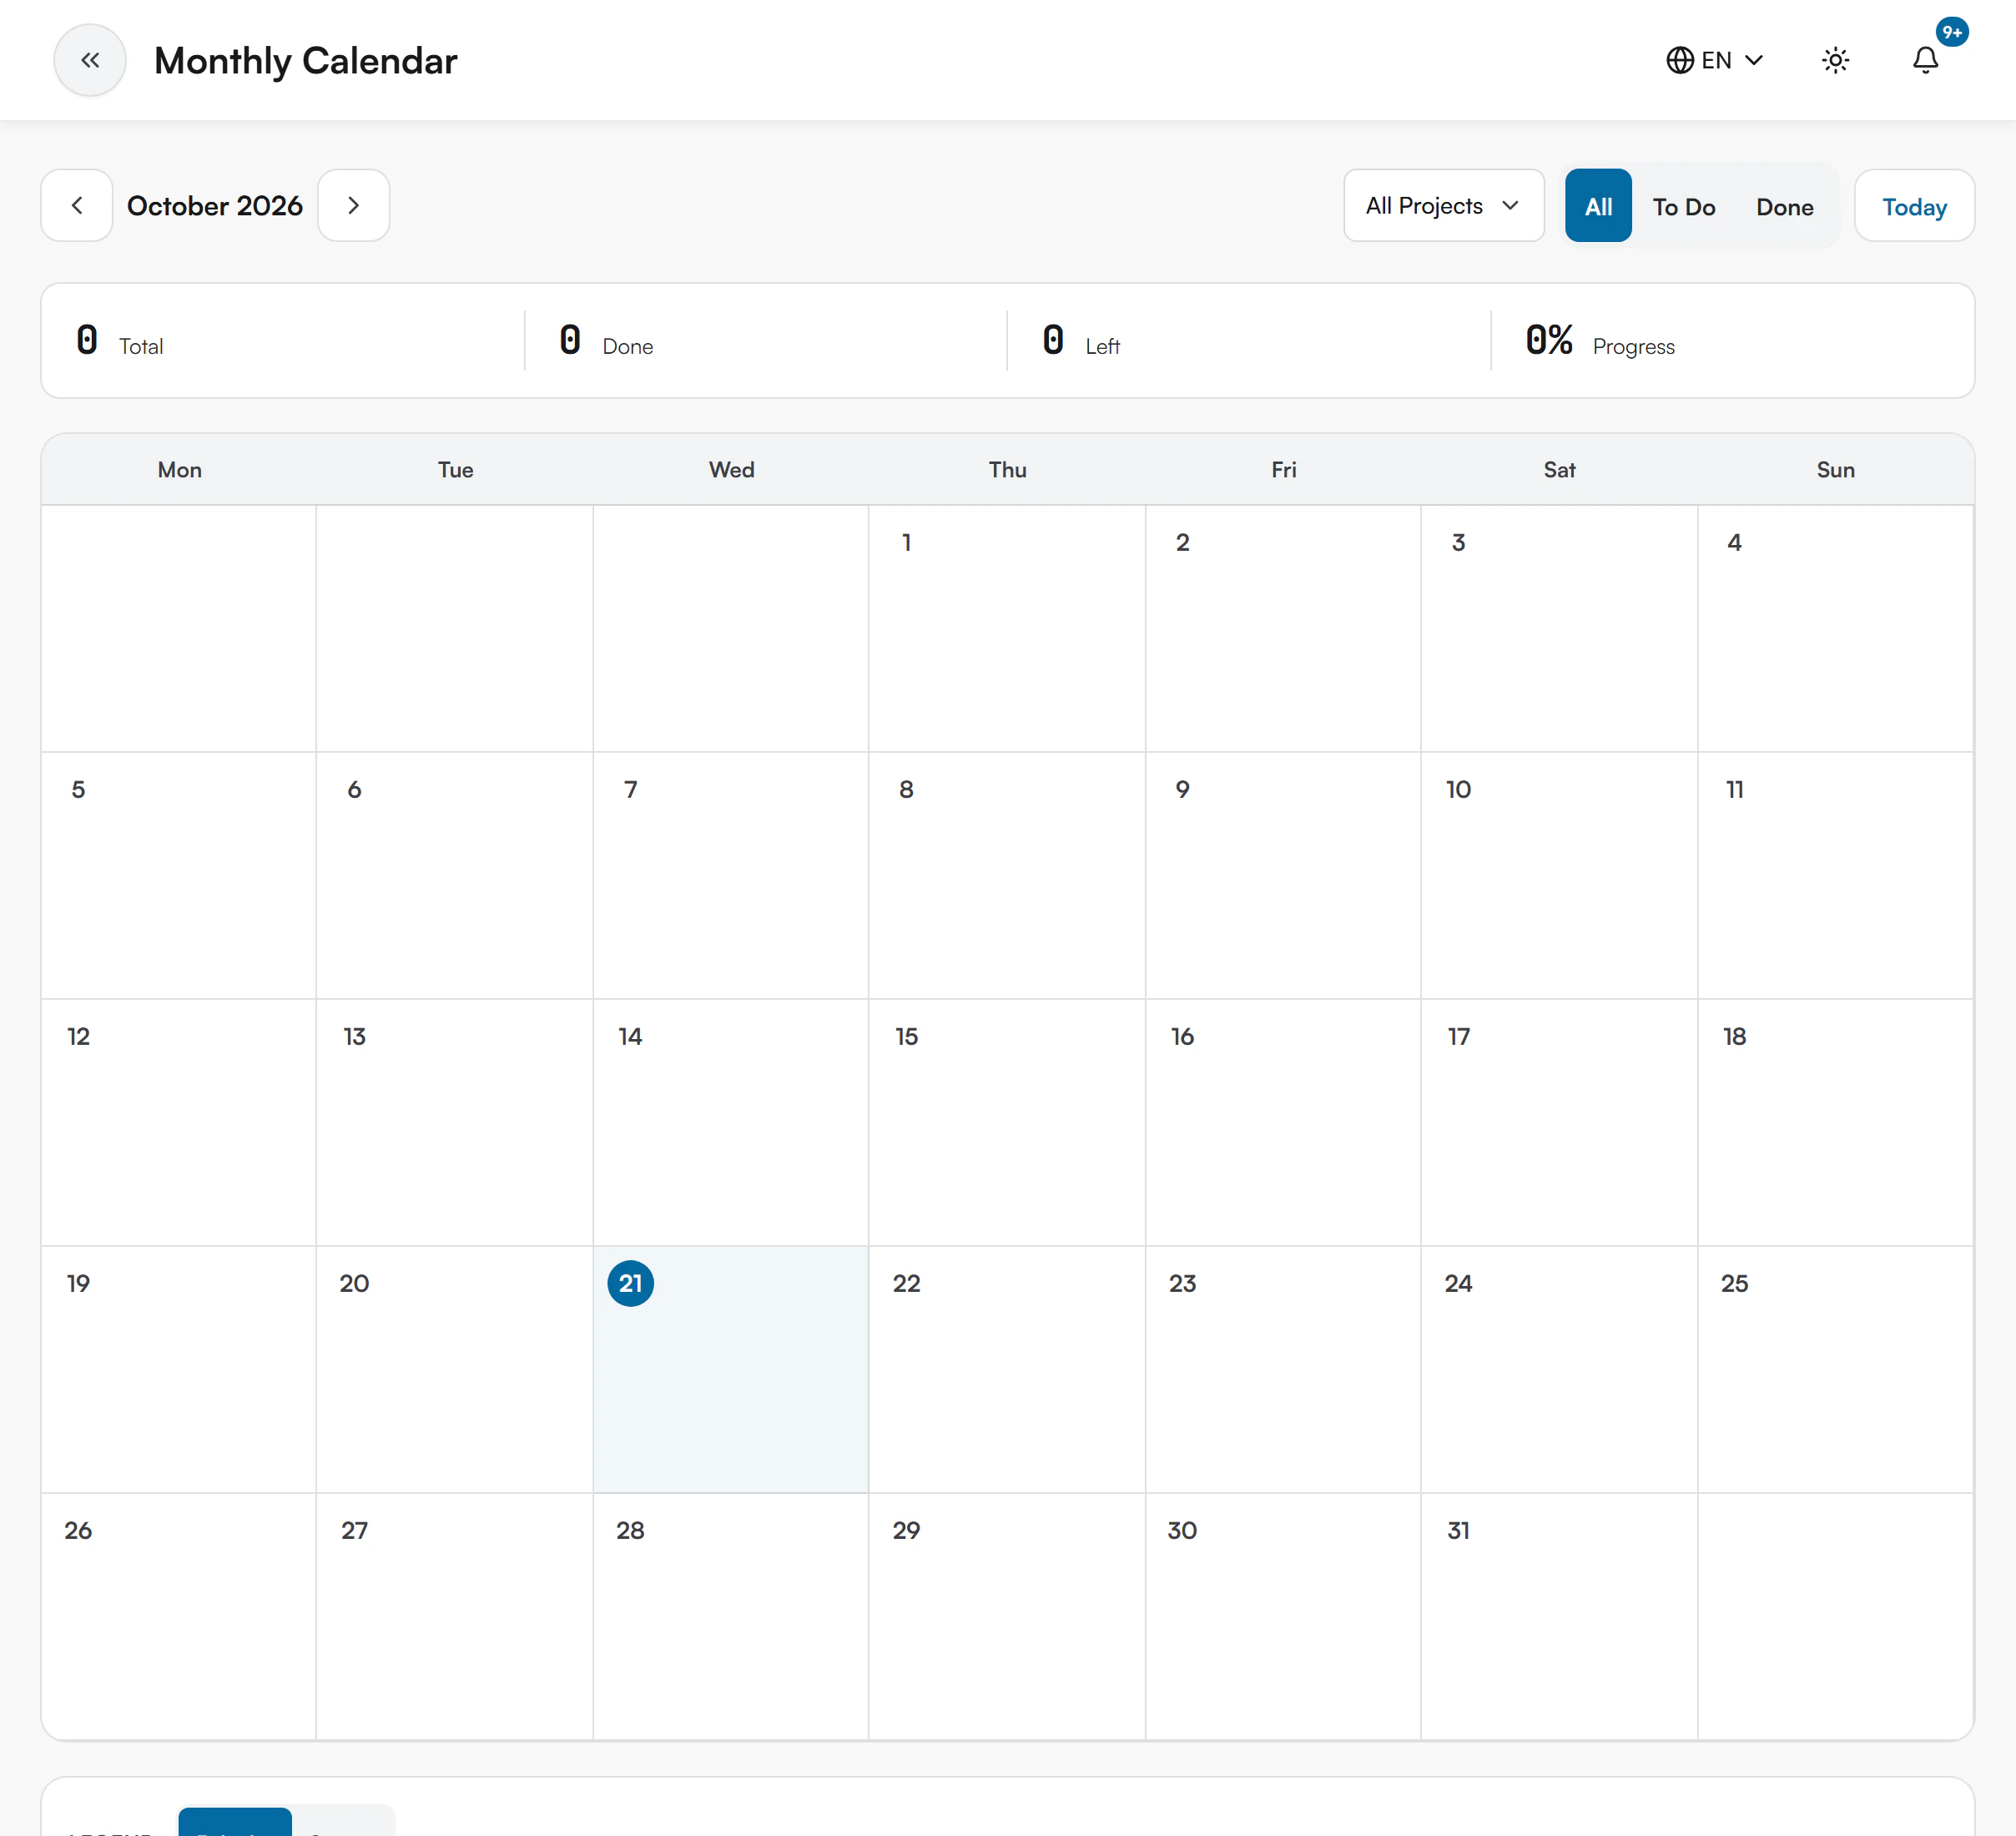Viewport: 2016px width, 1836px height.
Task: Collapse sidebar with the double-chevron button
Action: point(90,60)
